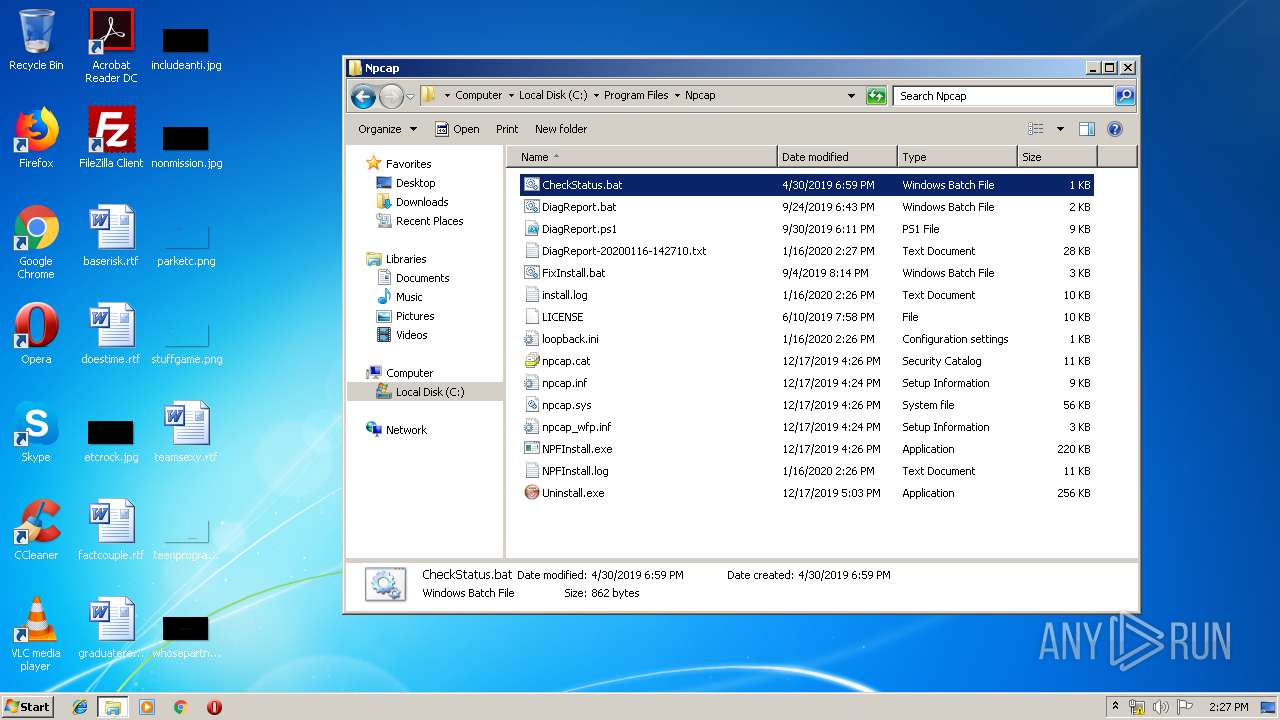
Task: Sort files by the Type column header
Action: pyautogui.click(x=957, y=157)
